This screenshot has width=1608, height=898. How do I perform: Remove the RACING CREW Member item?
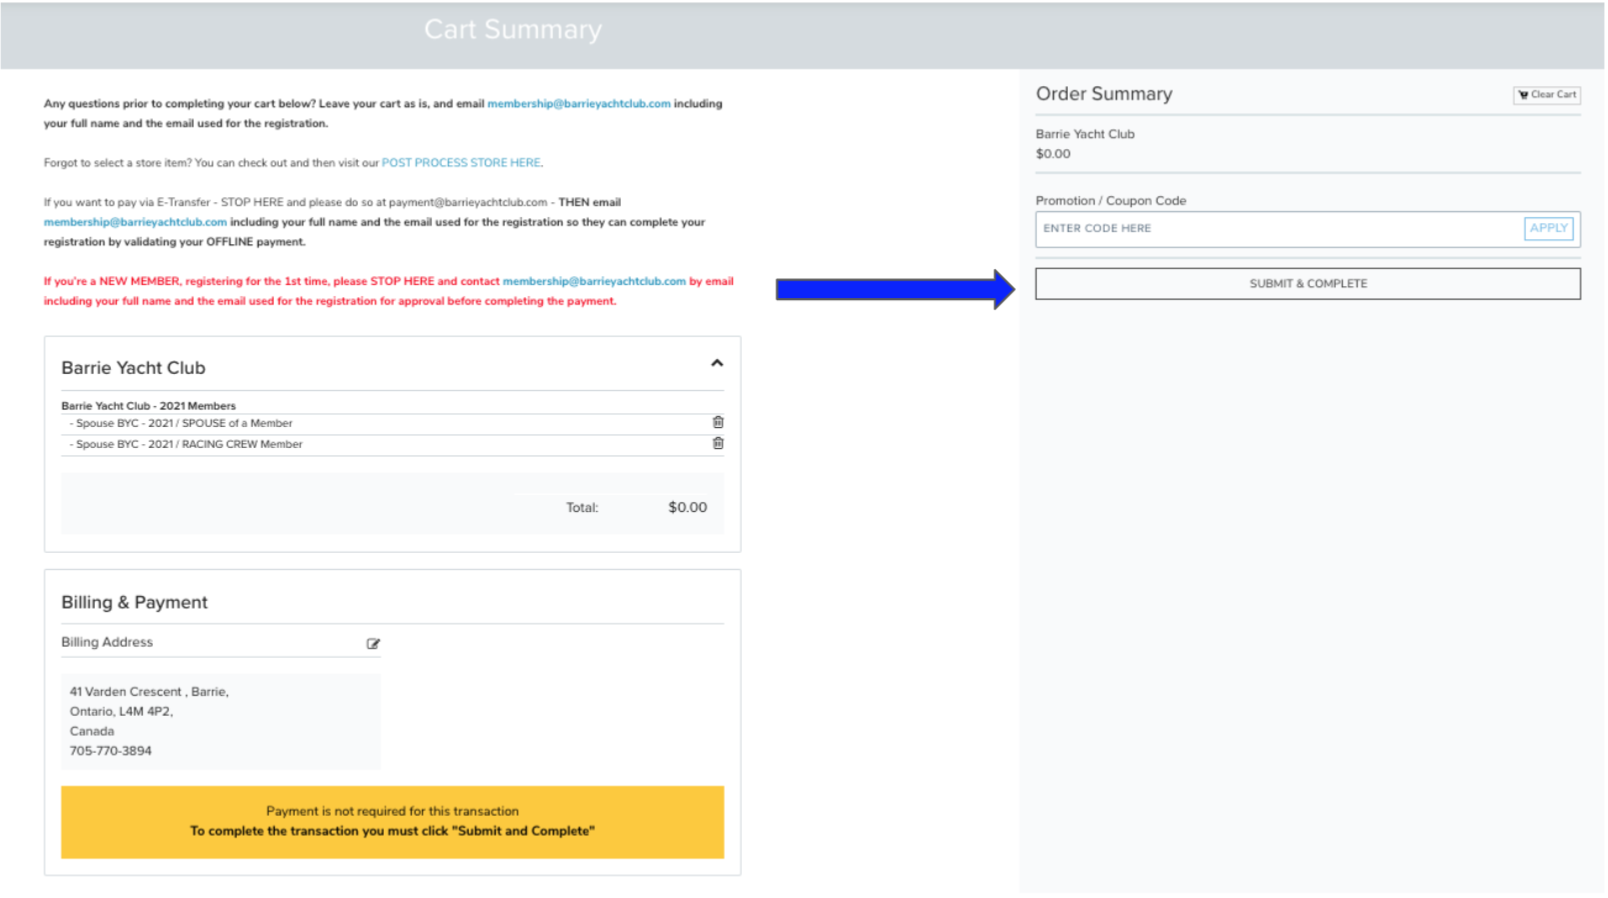[x=717, y=443]
